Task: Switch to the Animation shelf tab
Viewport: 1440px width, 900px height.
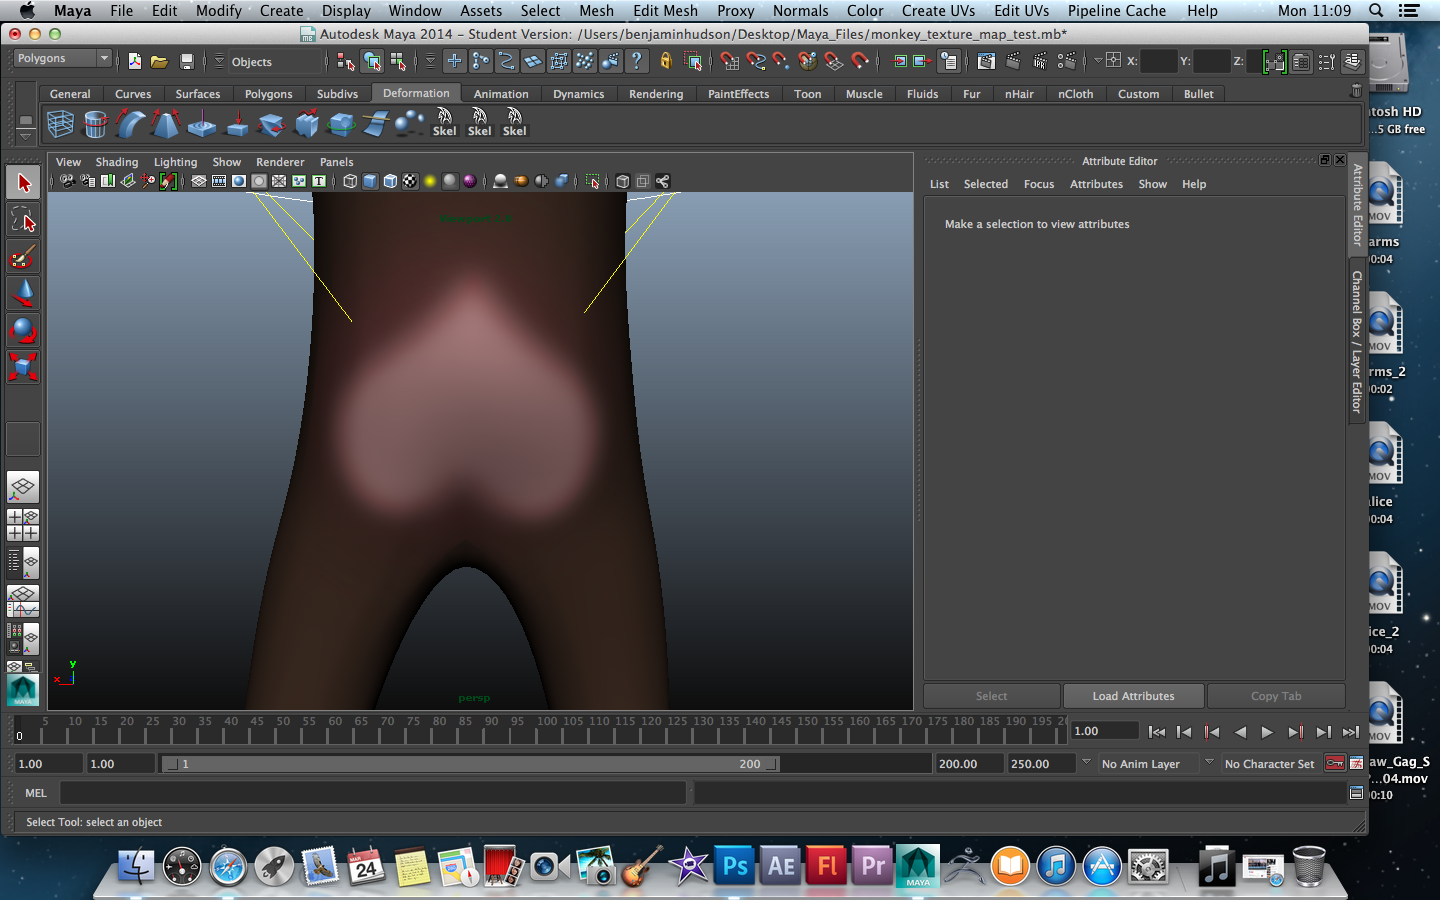Action: coord(500,94)
